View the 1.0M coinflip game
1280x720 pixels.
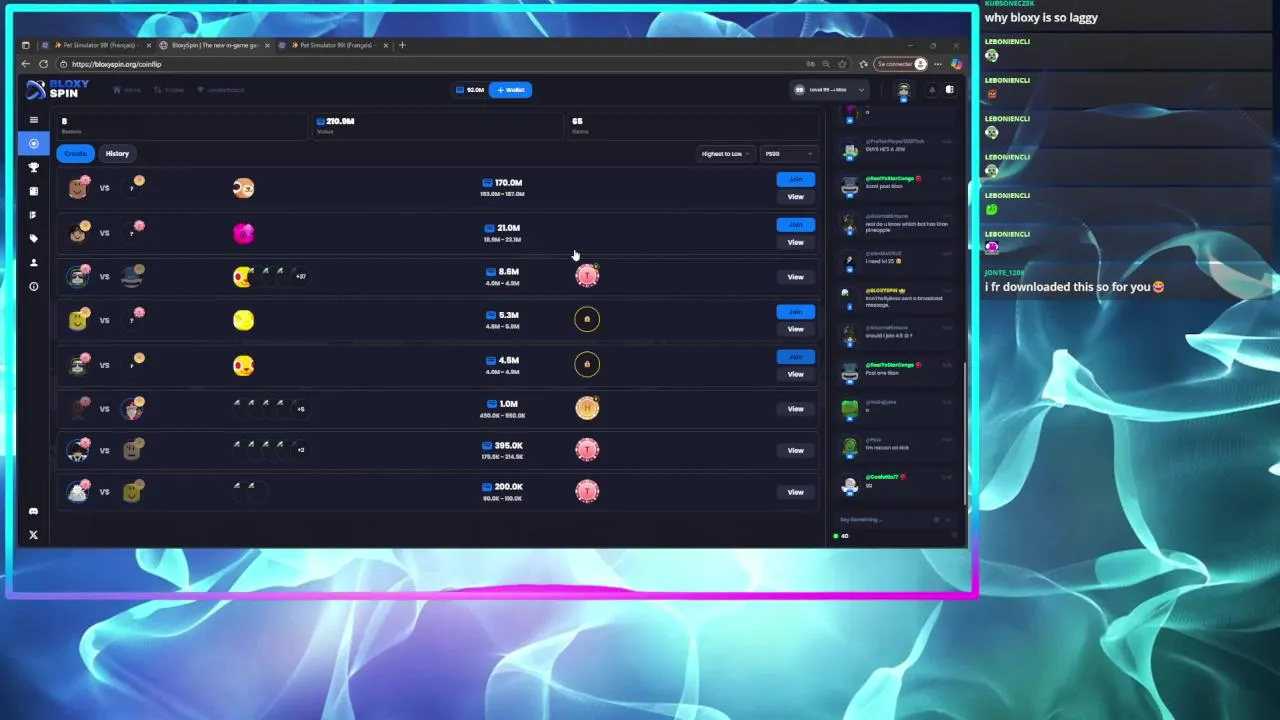(x=795, y=409)
